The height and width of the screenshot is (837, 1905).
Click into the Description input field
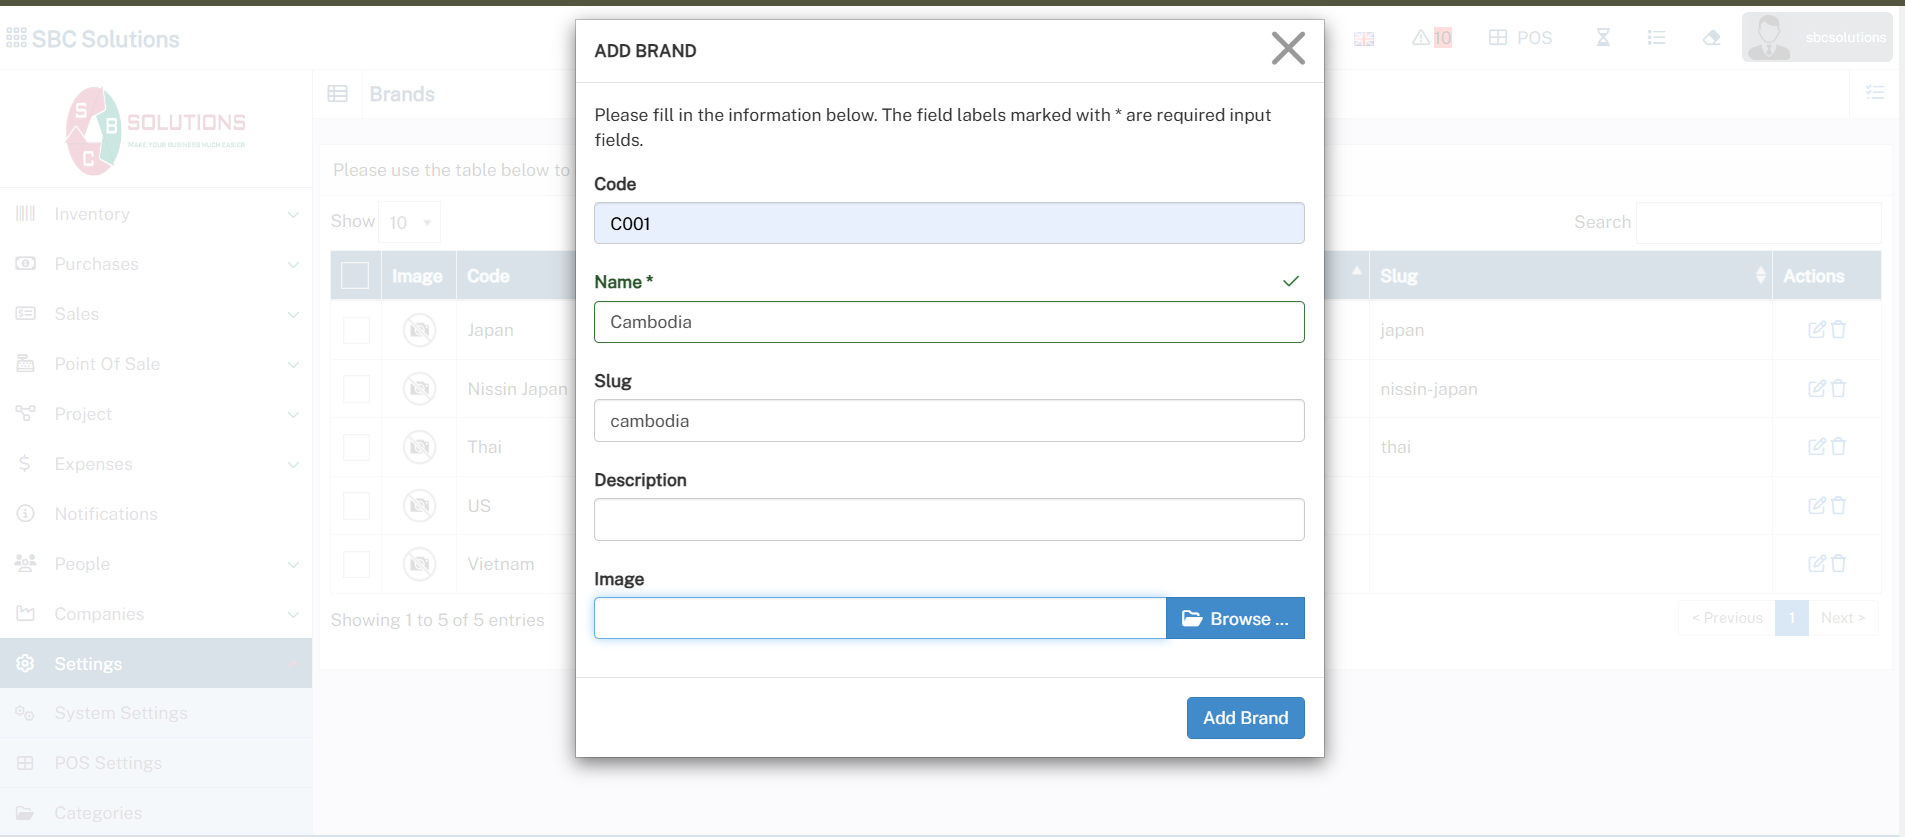[948, 520]
